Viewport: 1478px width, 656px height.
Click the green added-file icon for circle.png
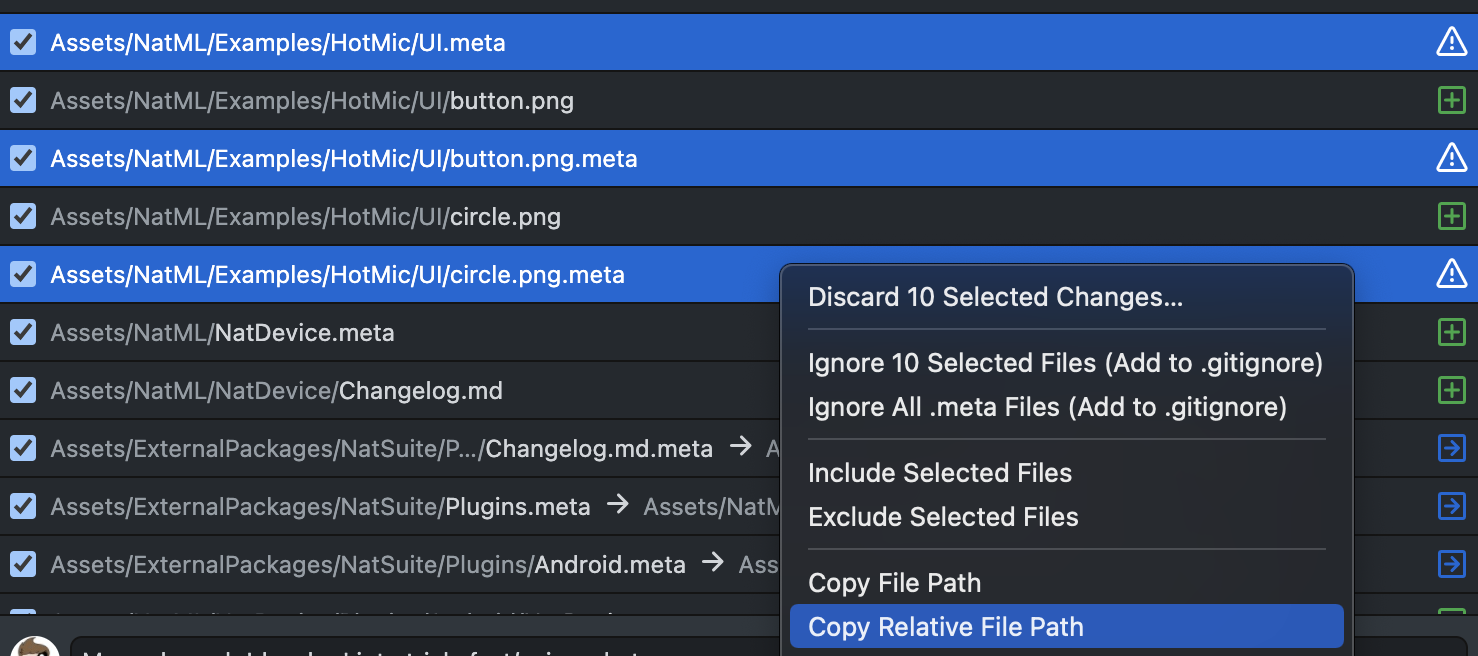coord(1451,216)
